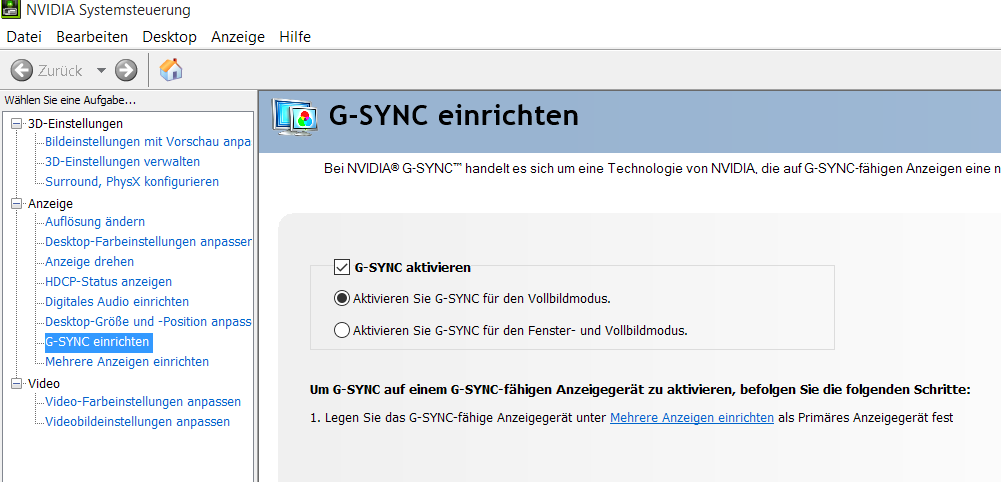Collapse the 3D-Einstellungen tree node
Image resolution: width=1001 pixels, height=482 pixels.
(x=17, y=123)
